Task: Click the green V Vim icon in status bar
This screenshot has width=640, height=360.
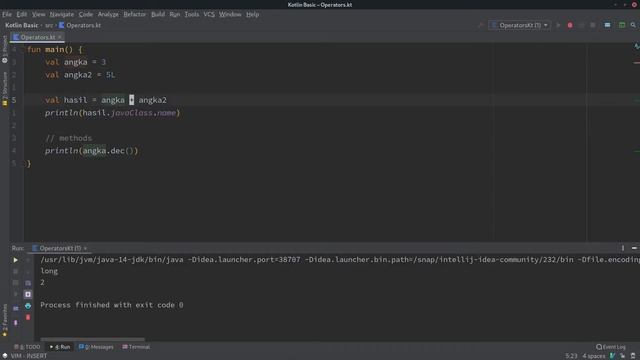Action: pos(612,356)
